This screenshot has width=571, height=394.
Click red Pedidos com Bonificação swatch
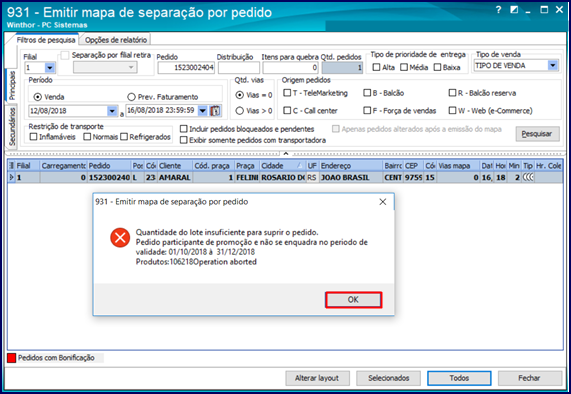tap(11, 358)
